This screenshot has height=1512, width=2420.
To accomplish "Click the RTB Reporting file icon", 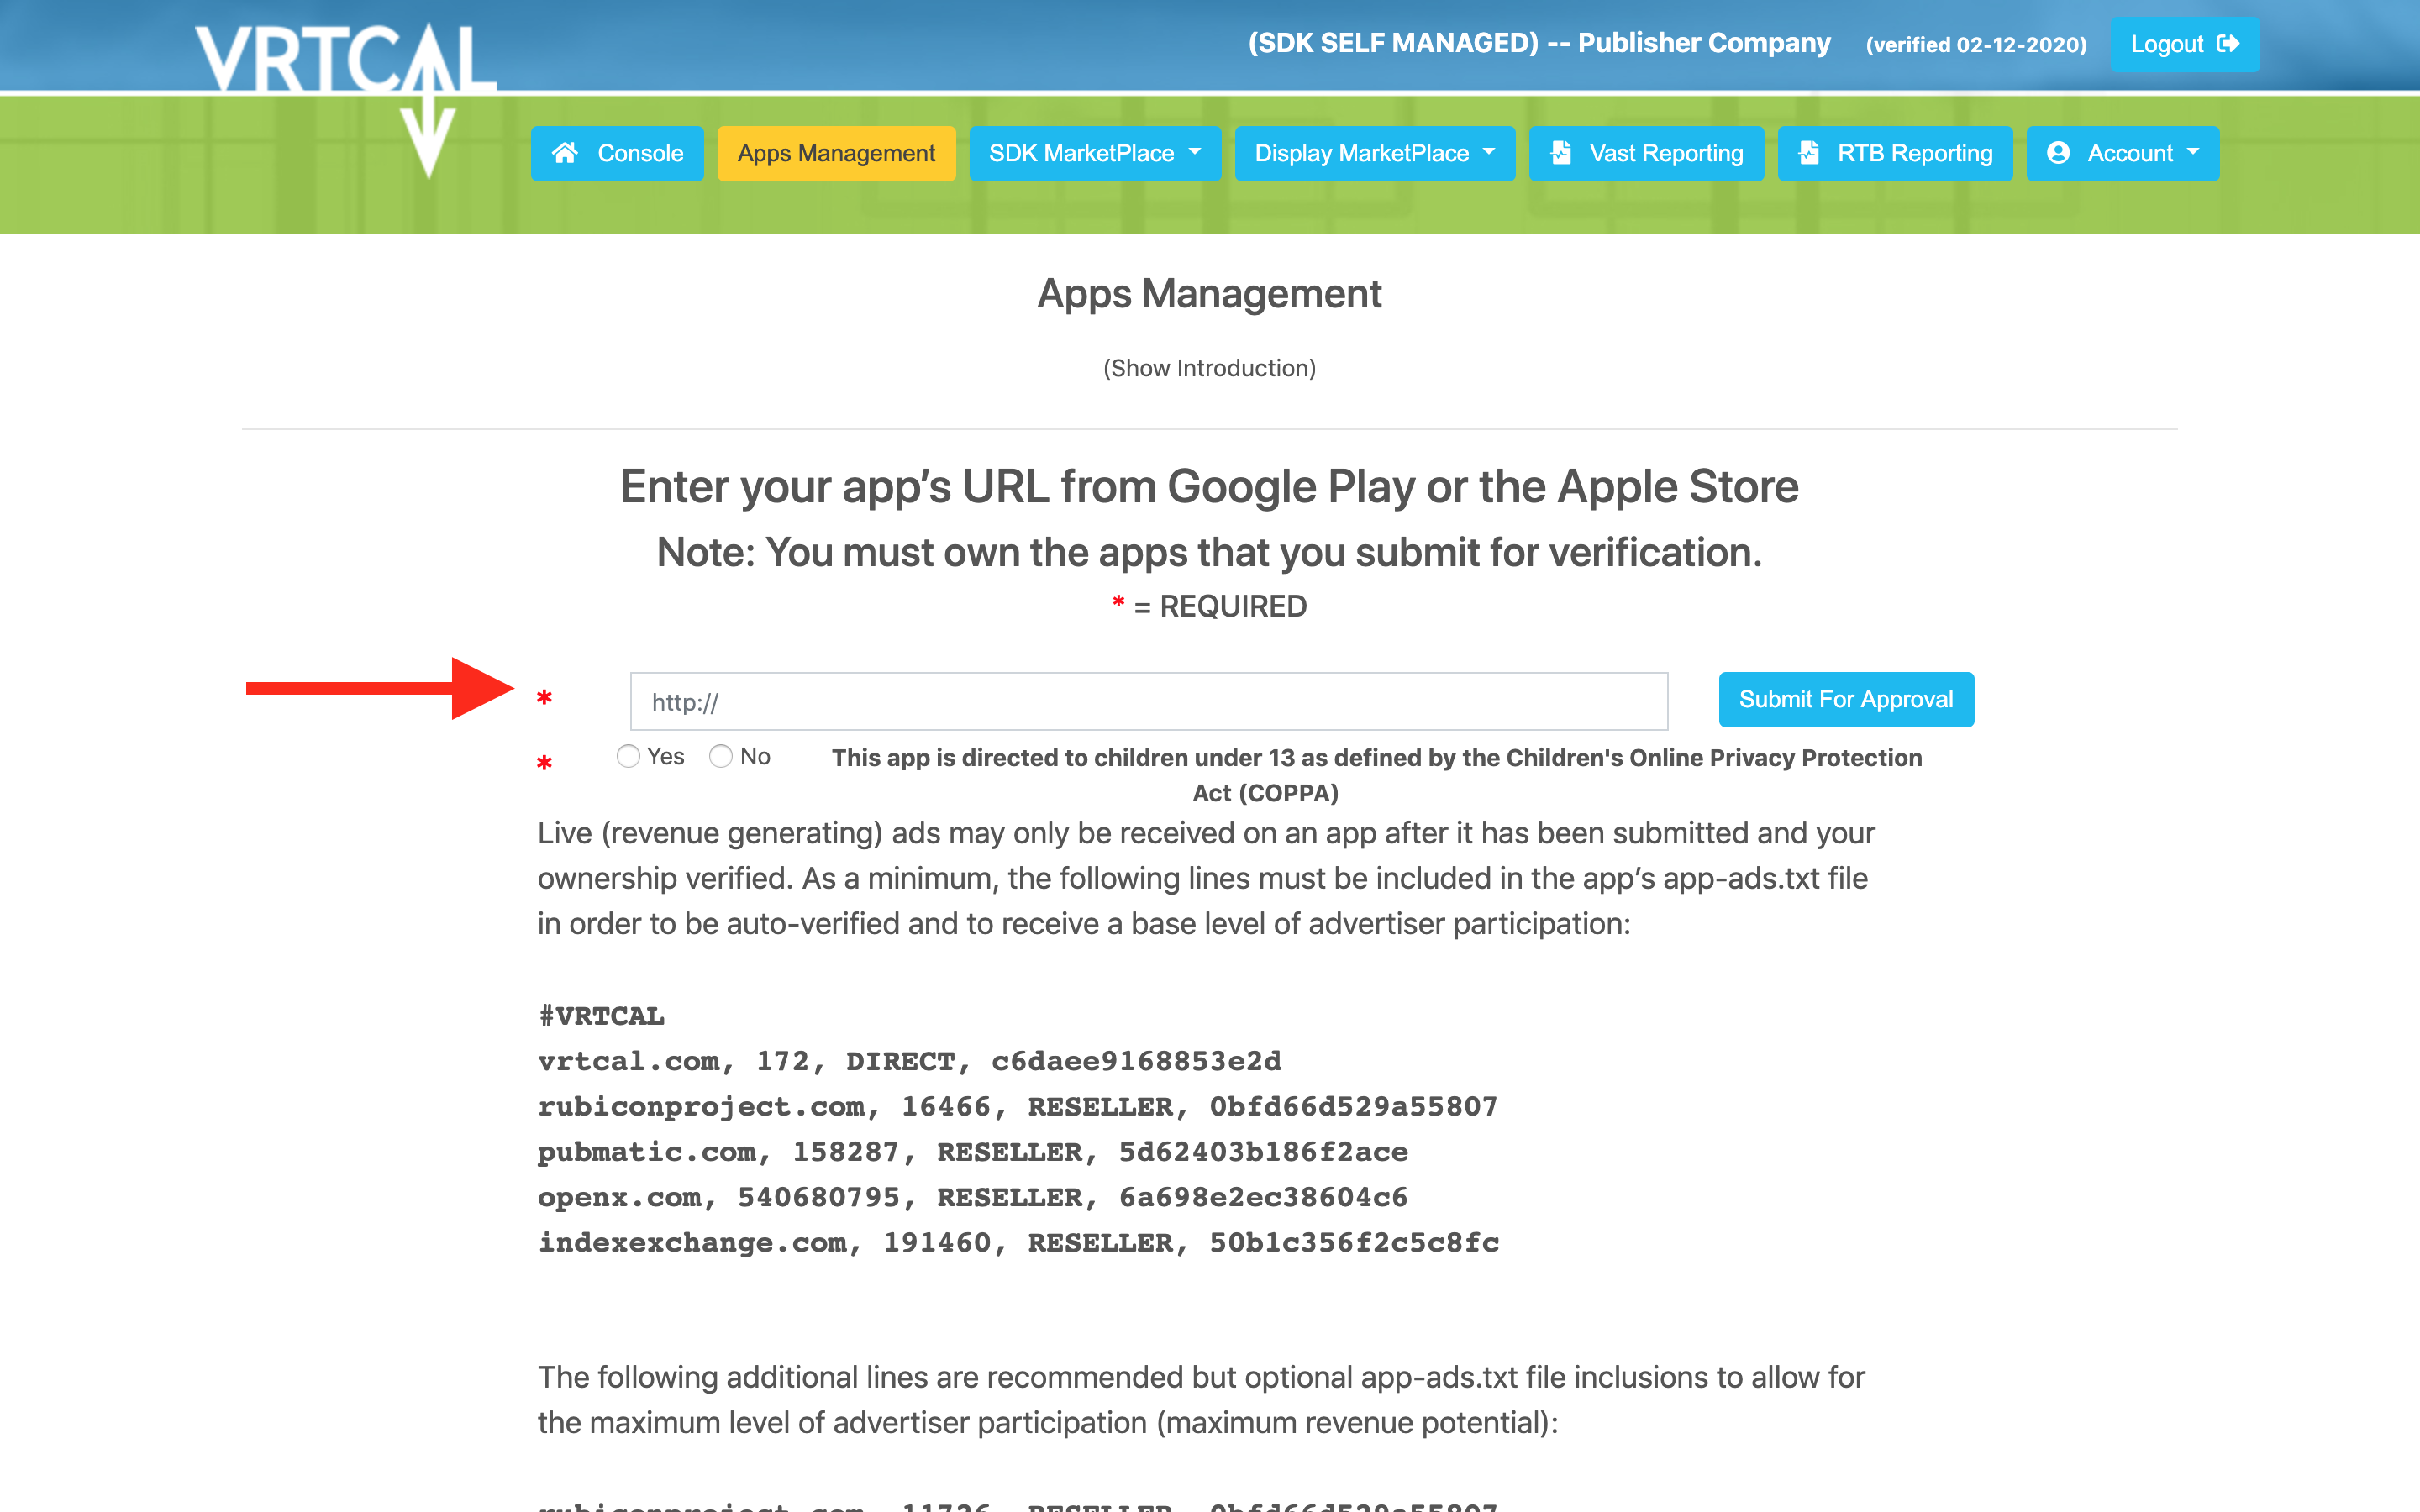I will click(x=1808, y=153).
